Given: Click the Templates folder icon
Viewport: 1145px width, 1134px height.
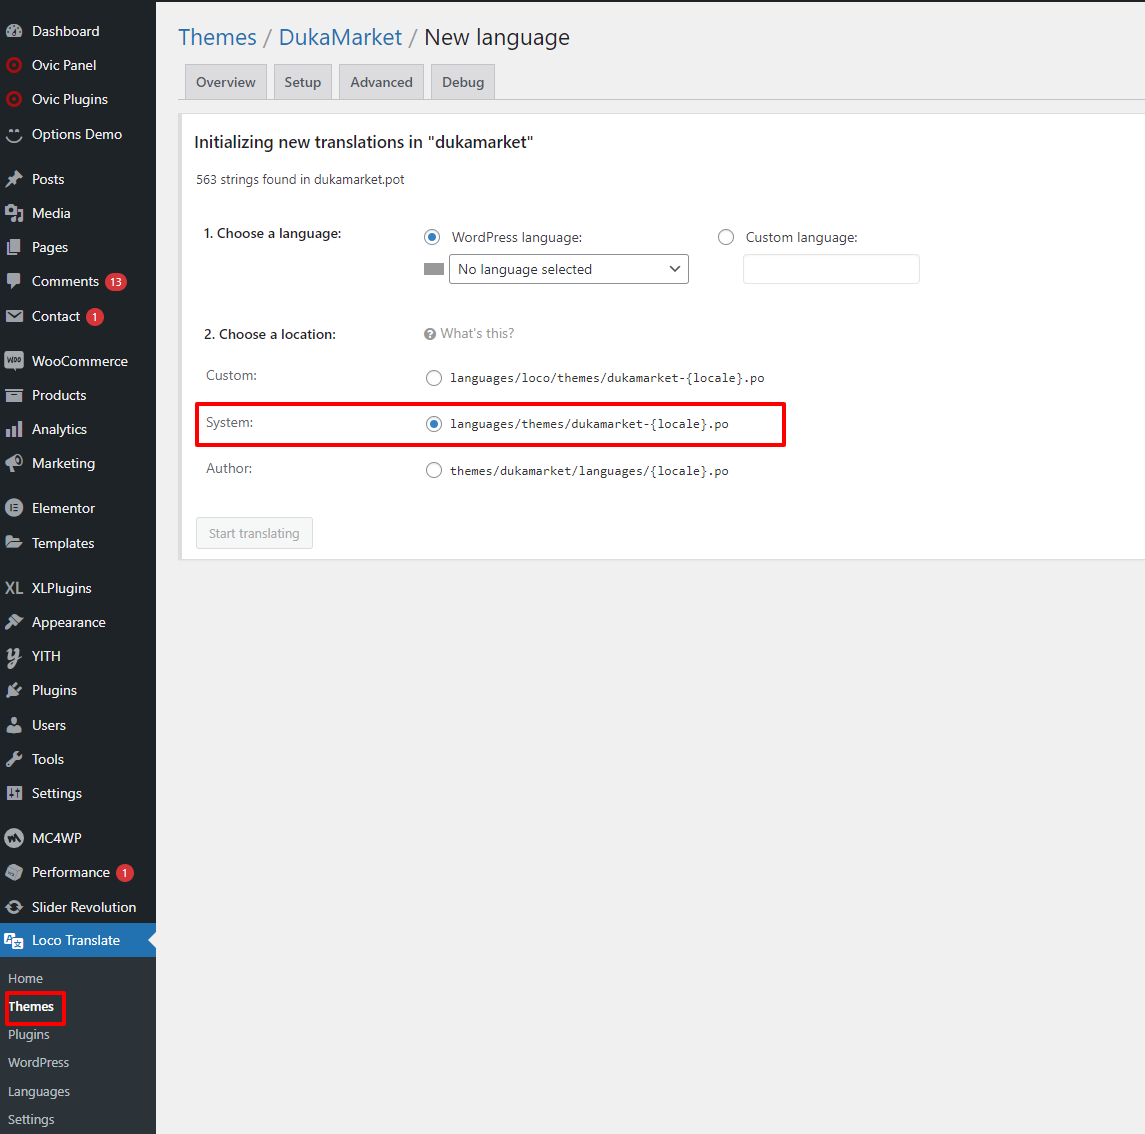Looking at the screenshot, I should pos(14,543).
